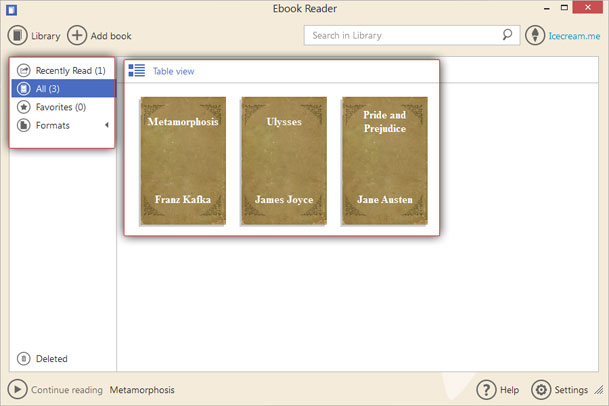Open the Library icon in the toolbar
The width and height of the screenshot is (609, 406).
17,36
